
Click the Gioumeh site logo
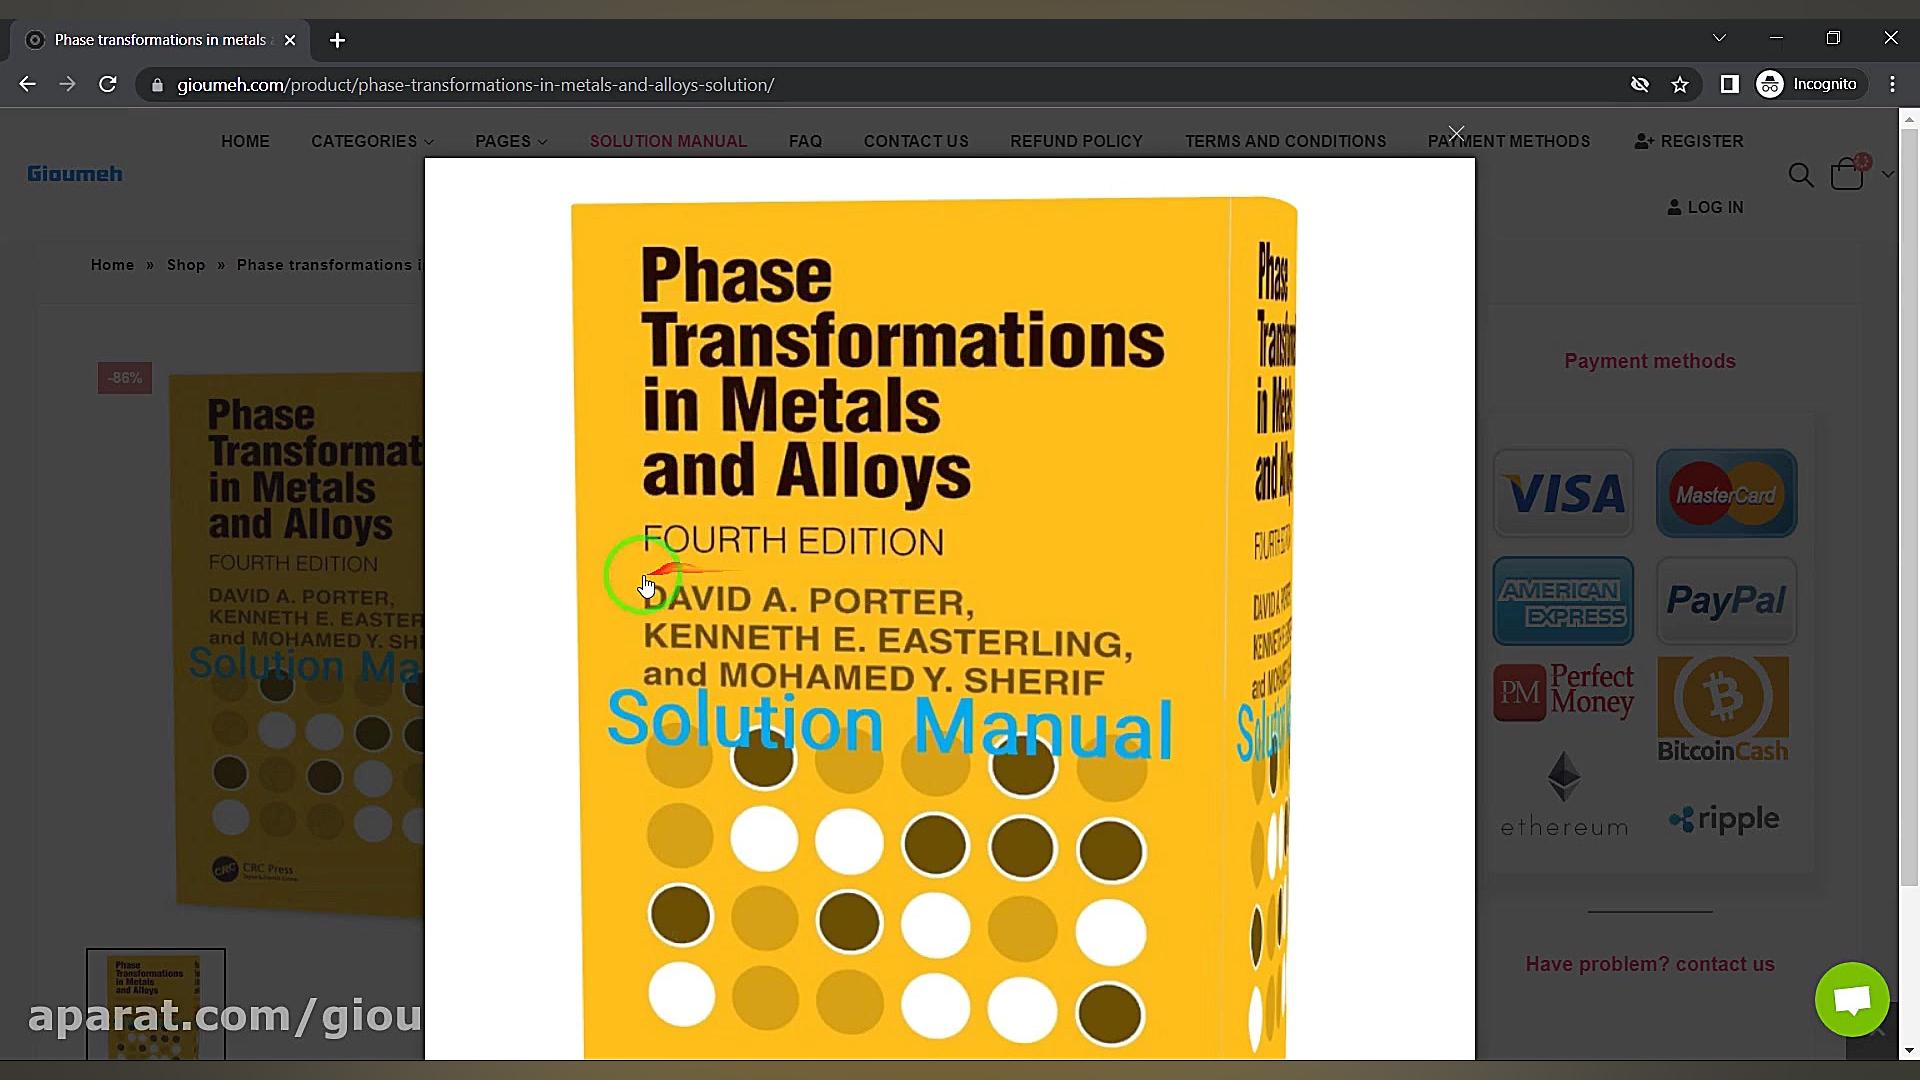75,174
